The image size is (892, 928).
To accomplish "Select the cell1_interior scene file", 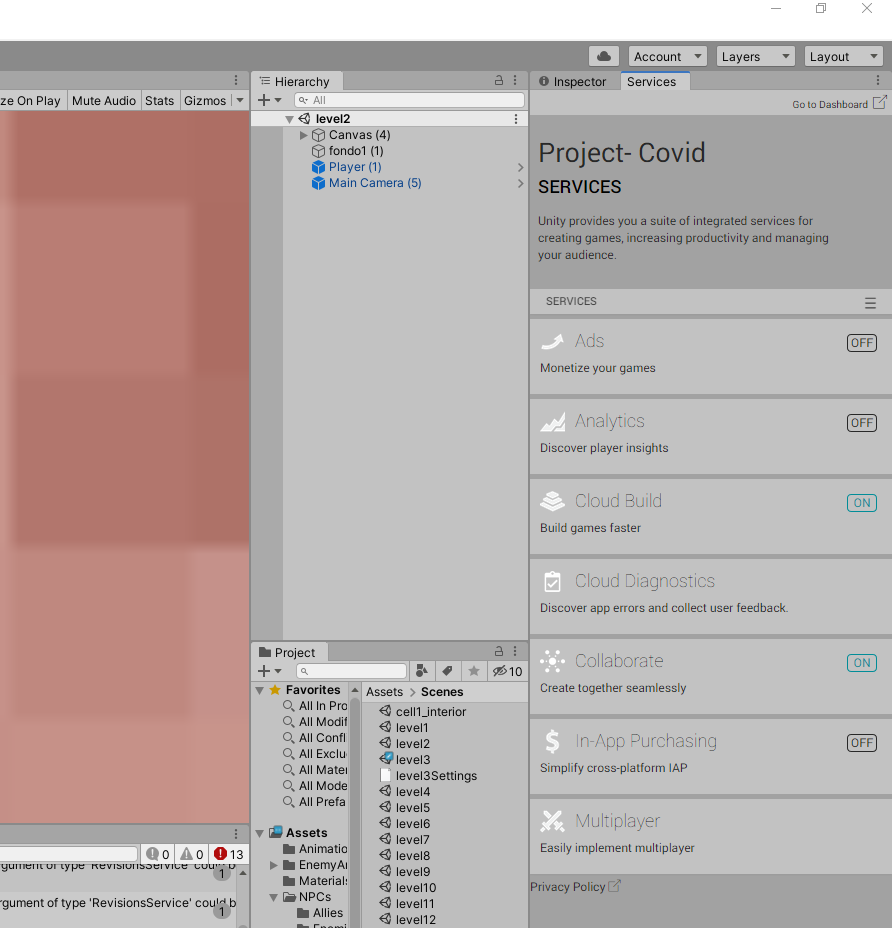I will point(423,711).
